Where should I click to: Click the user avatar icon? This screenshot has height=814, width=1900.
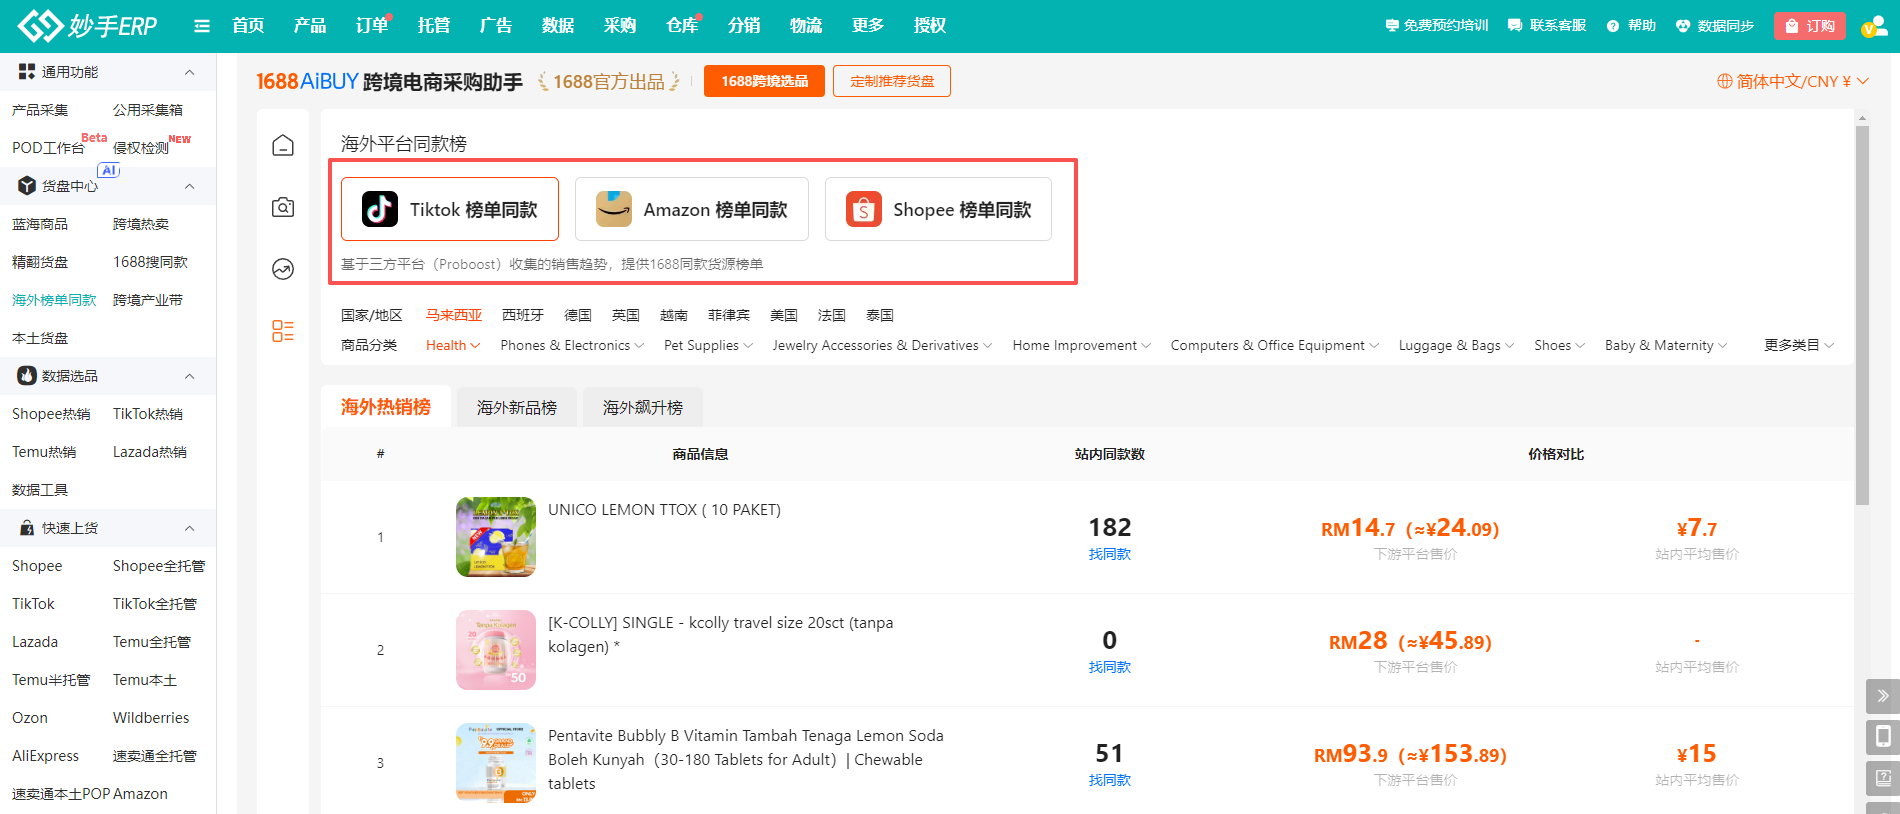tap(1873, 26)
